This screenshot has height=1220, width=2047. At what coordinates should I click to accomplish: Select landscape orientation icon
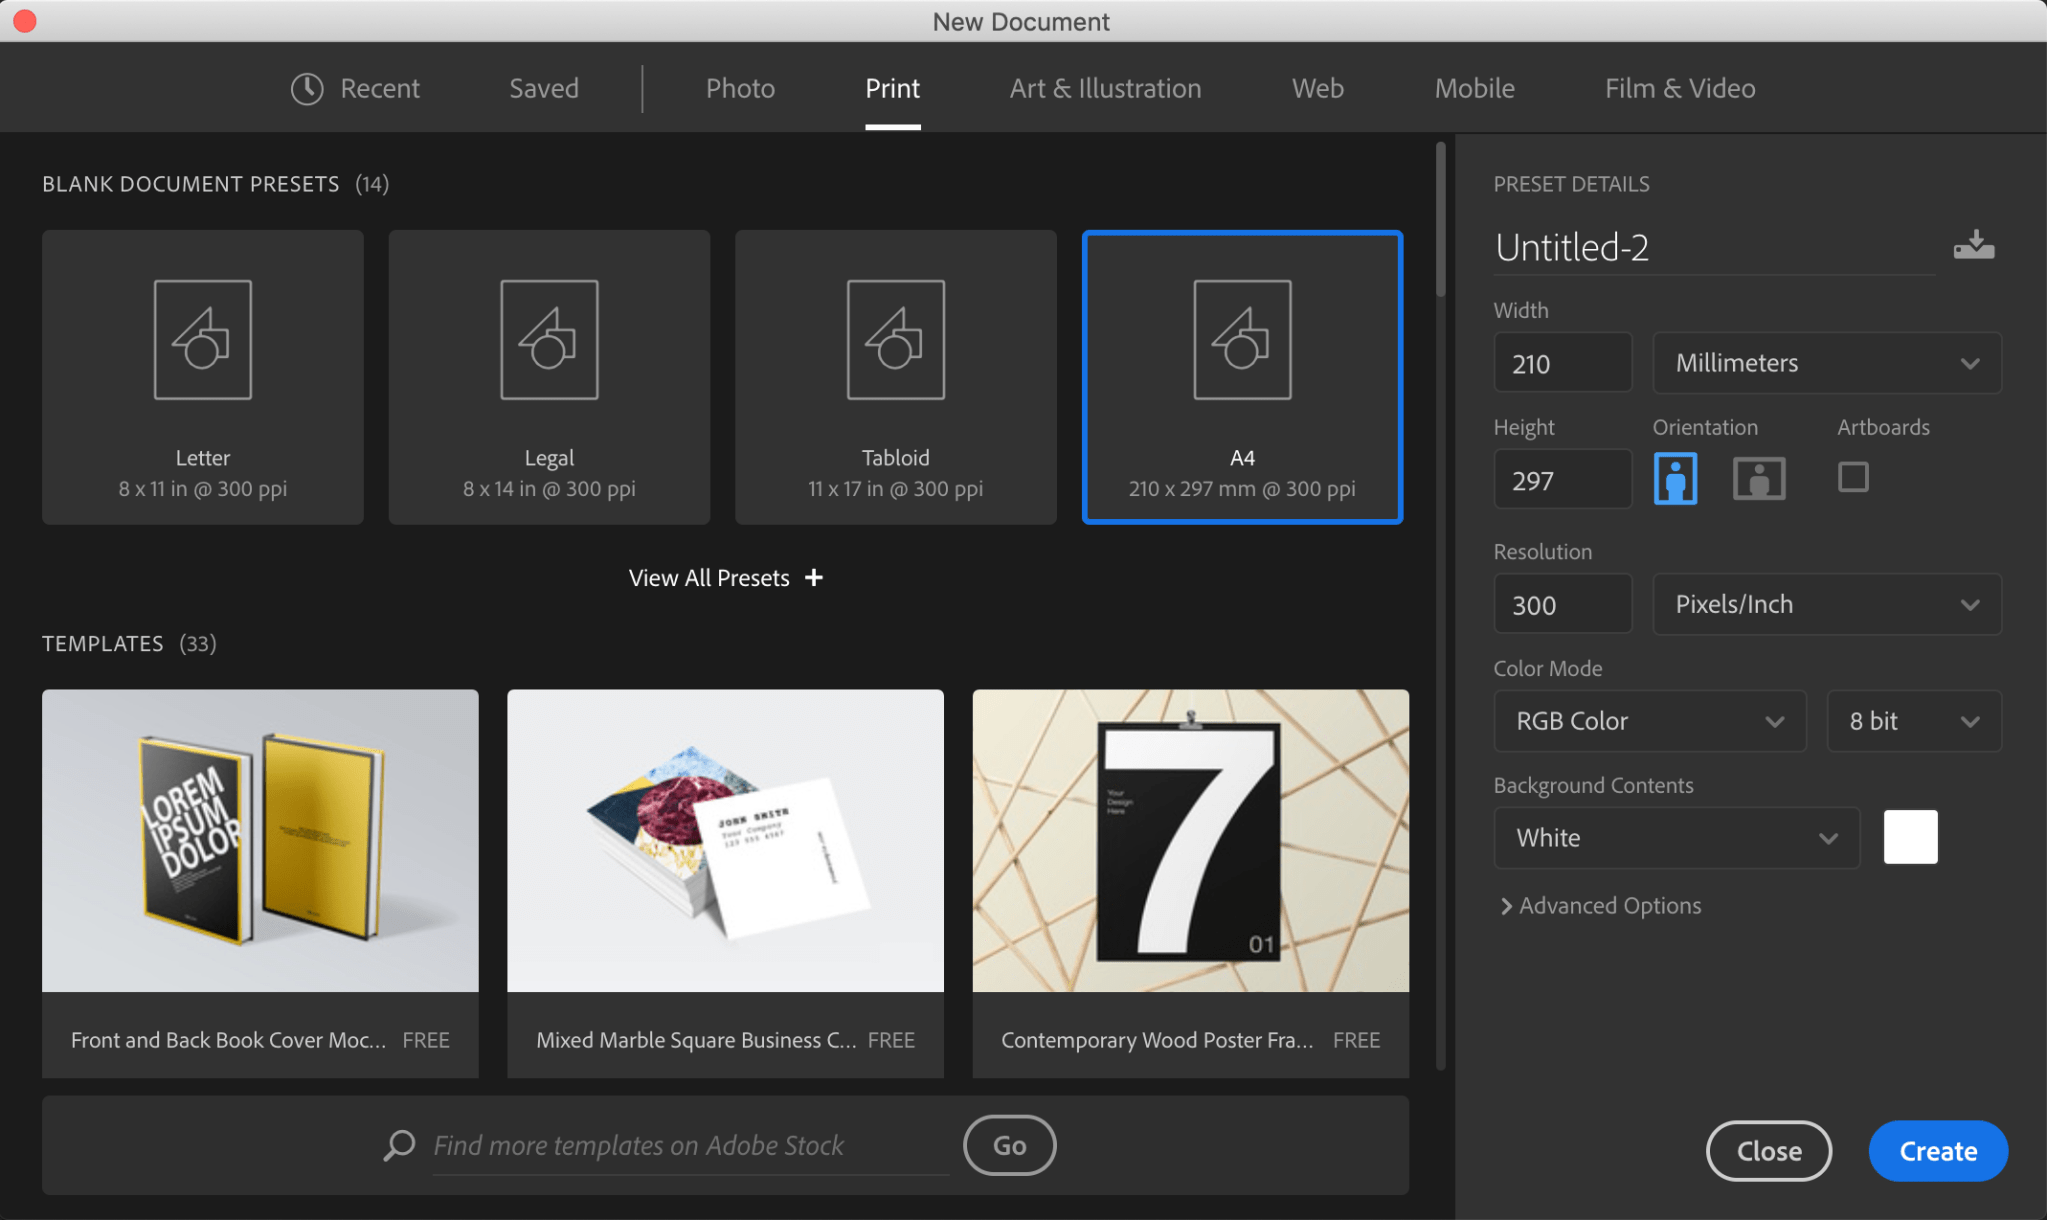point(1758,478)
